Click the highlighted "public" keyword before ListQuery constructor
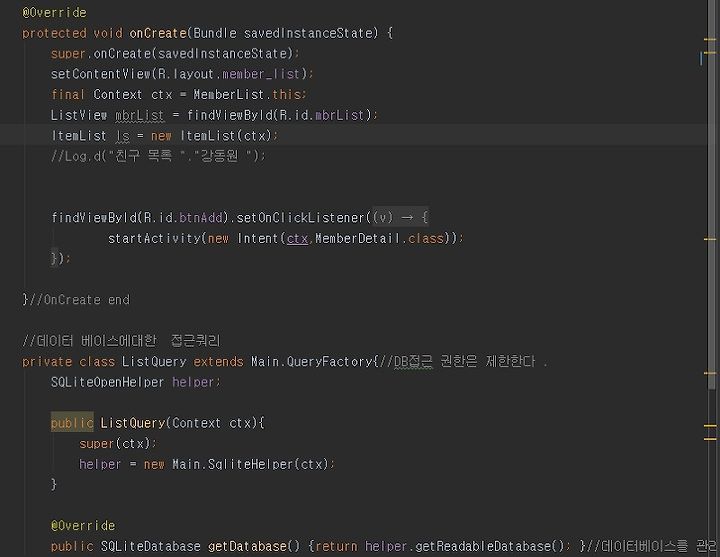Screen dimensions: 720x557 (72, 423)
